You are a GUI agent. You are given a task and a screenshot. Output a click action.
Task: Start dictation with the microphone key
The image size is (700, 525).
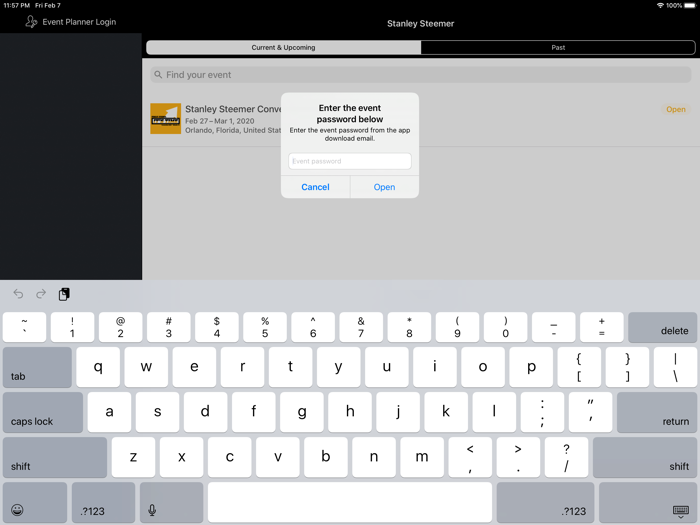(171, 503)
